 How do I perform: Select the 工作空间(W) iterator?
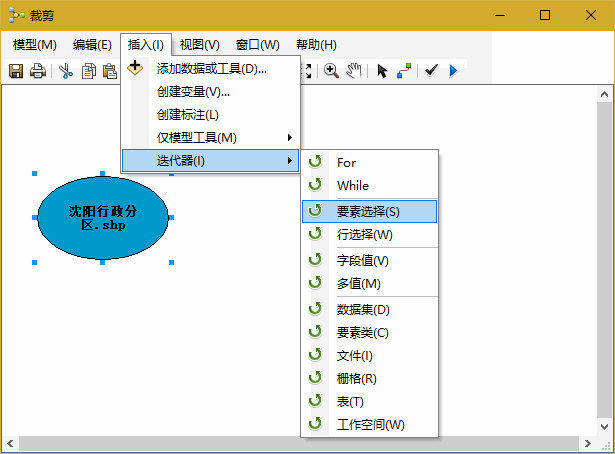coord(369,425)
